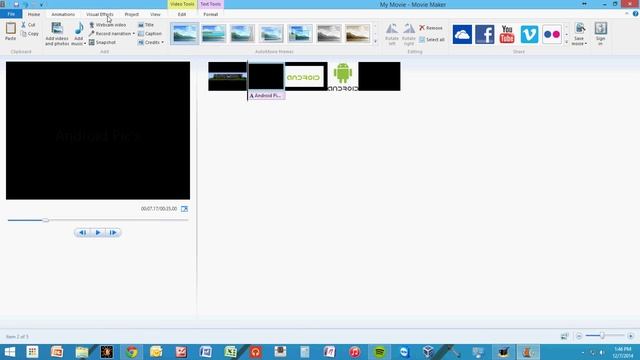Open the Video Tools Edit tab
Image resolution: width=640 pixels, height=360 pixels.
[182, 14]
